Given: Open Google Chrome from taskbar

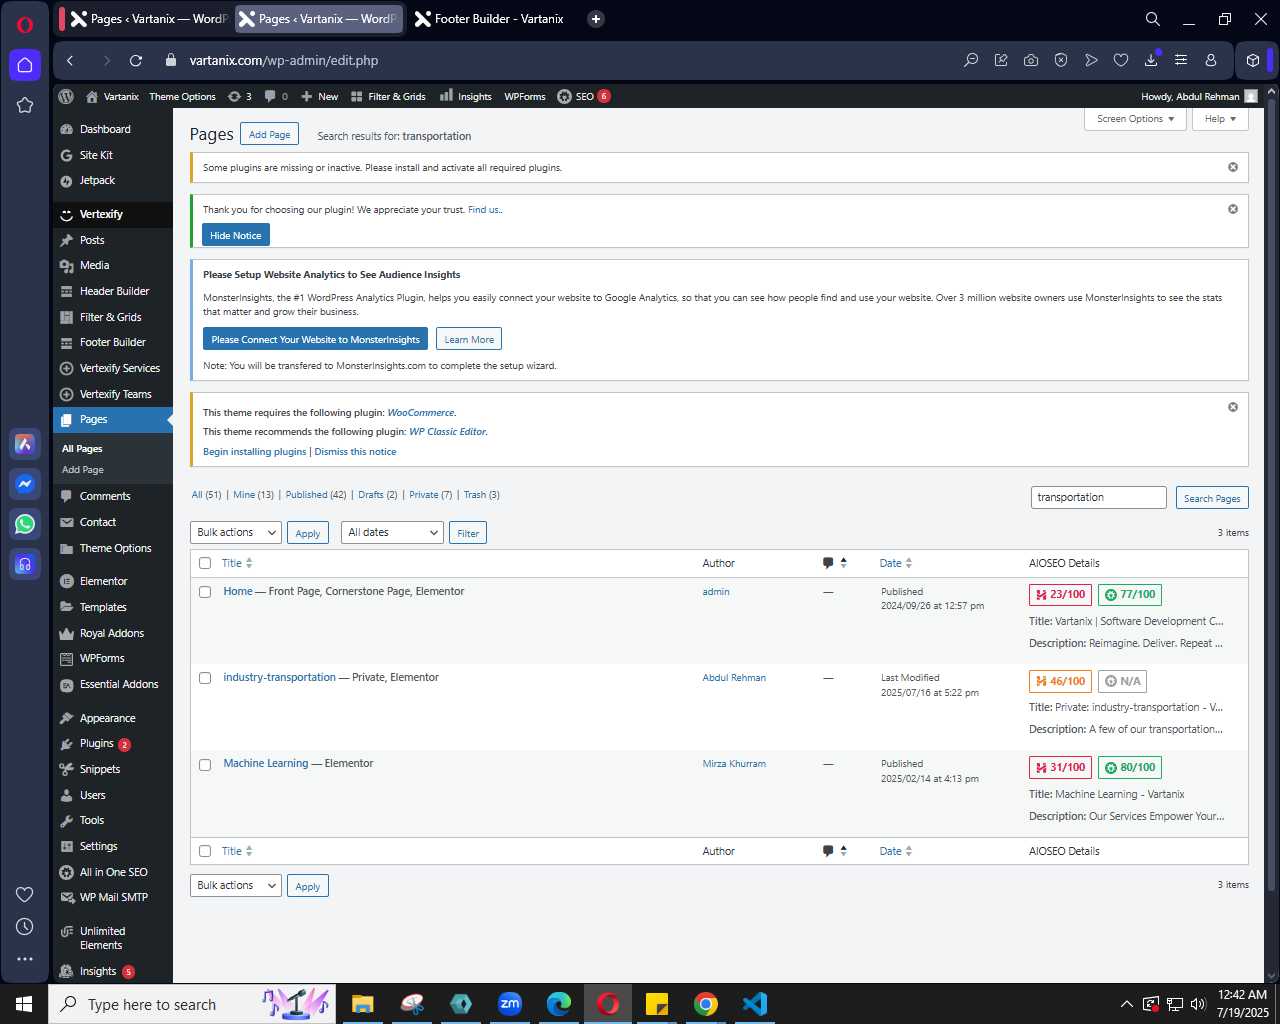Looking at the screenshot, I should coord(706,1004).
